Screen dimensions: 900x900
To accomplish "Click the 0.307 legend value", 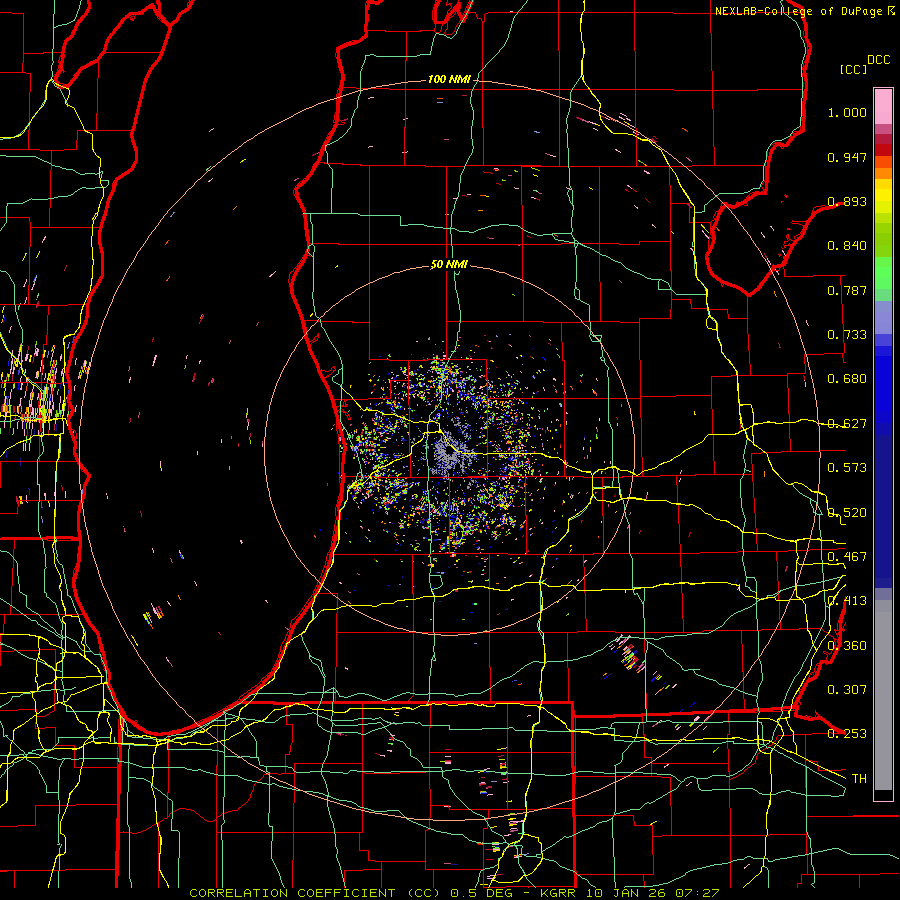I will tap(847, 690).
